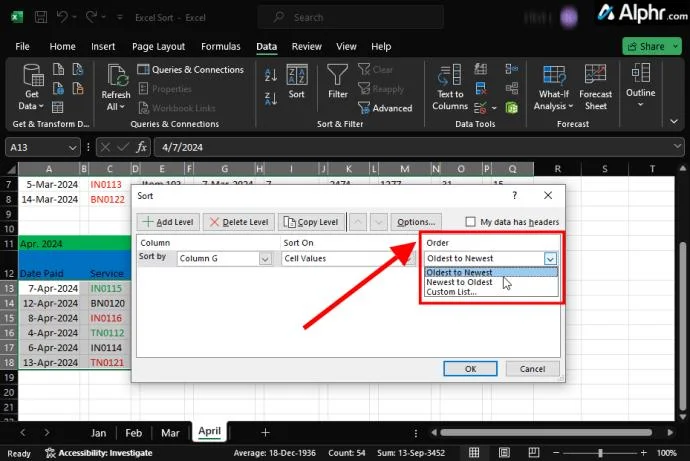Click the Filter funnel icon in ribbon
This screenshot has height=461, width=690.
[338, 78]
